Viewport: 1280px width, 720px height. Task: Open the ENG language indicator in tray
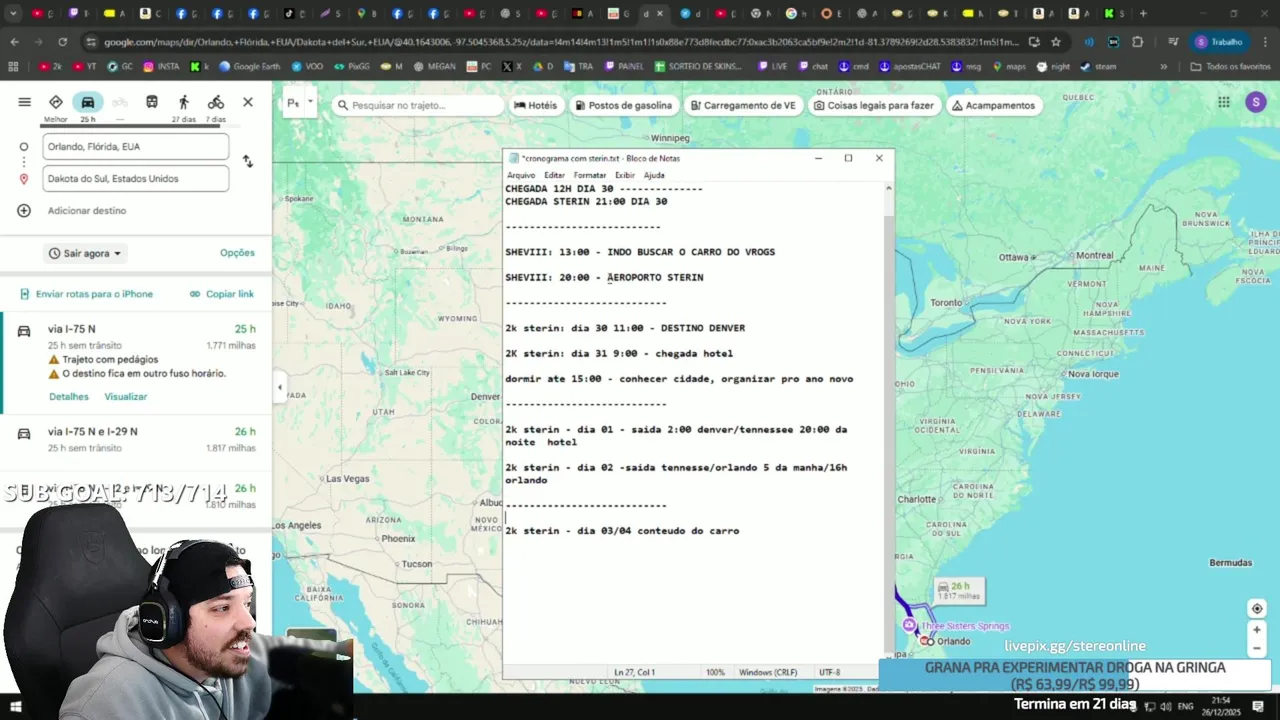coord(1188,707)
